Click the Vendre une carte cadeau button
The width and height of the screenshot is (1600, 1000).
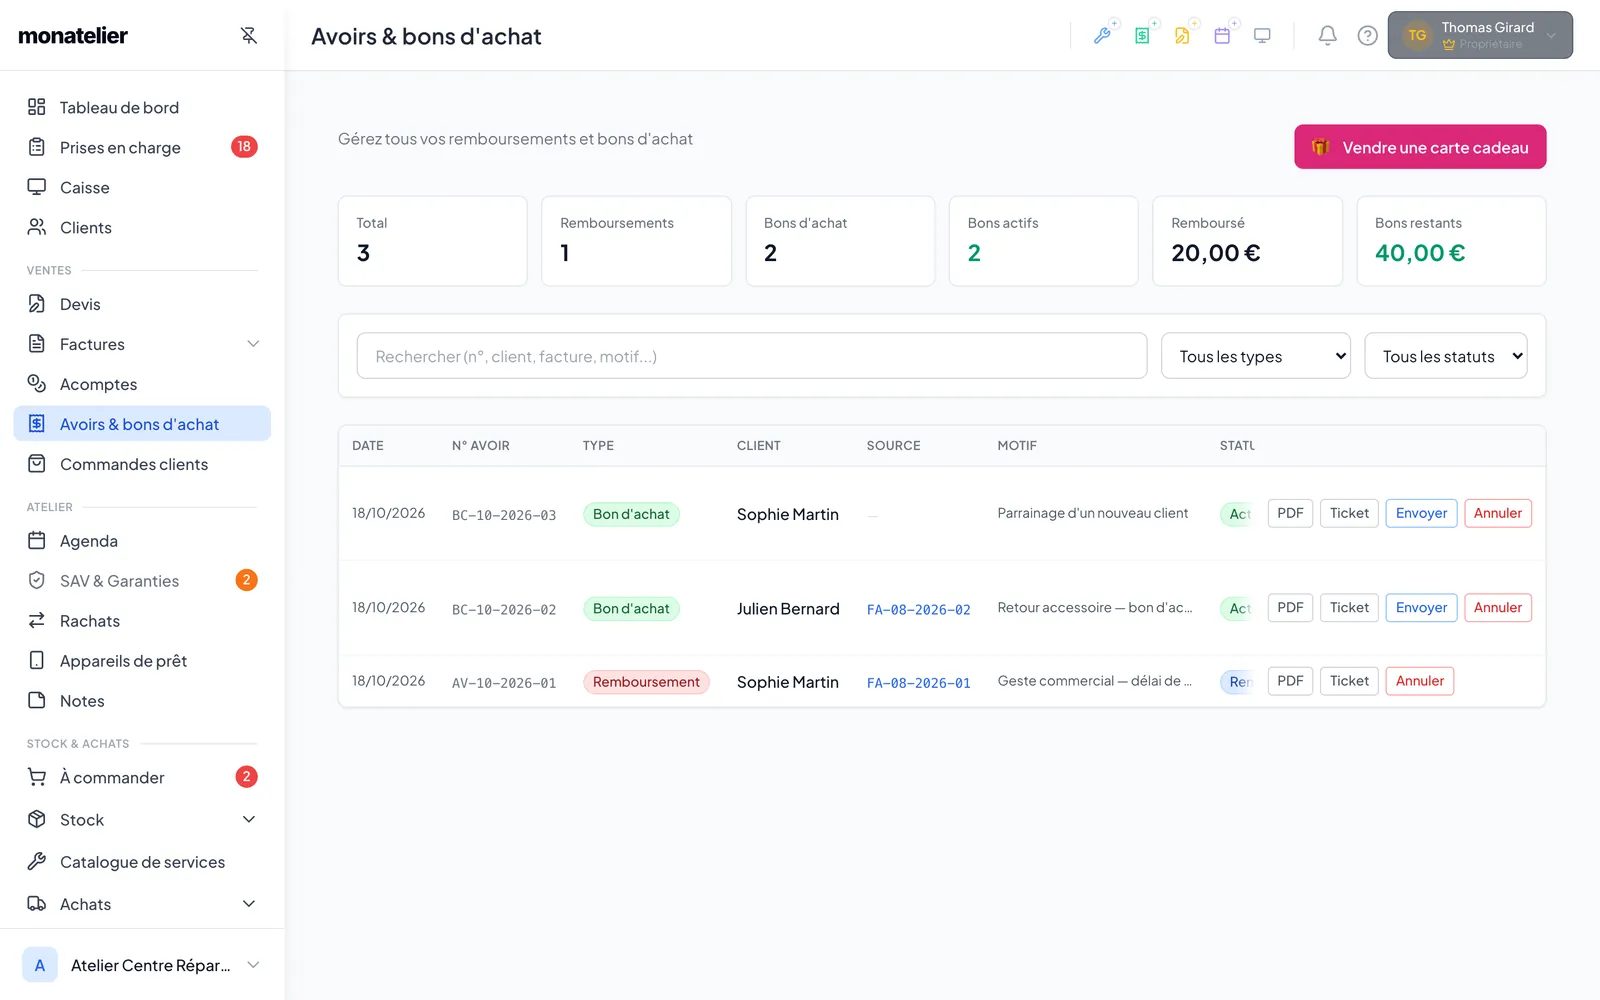(x=1420, y=147)
